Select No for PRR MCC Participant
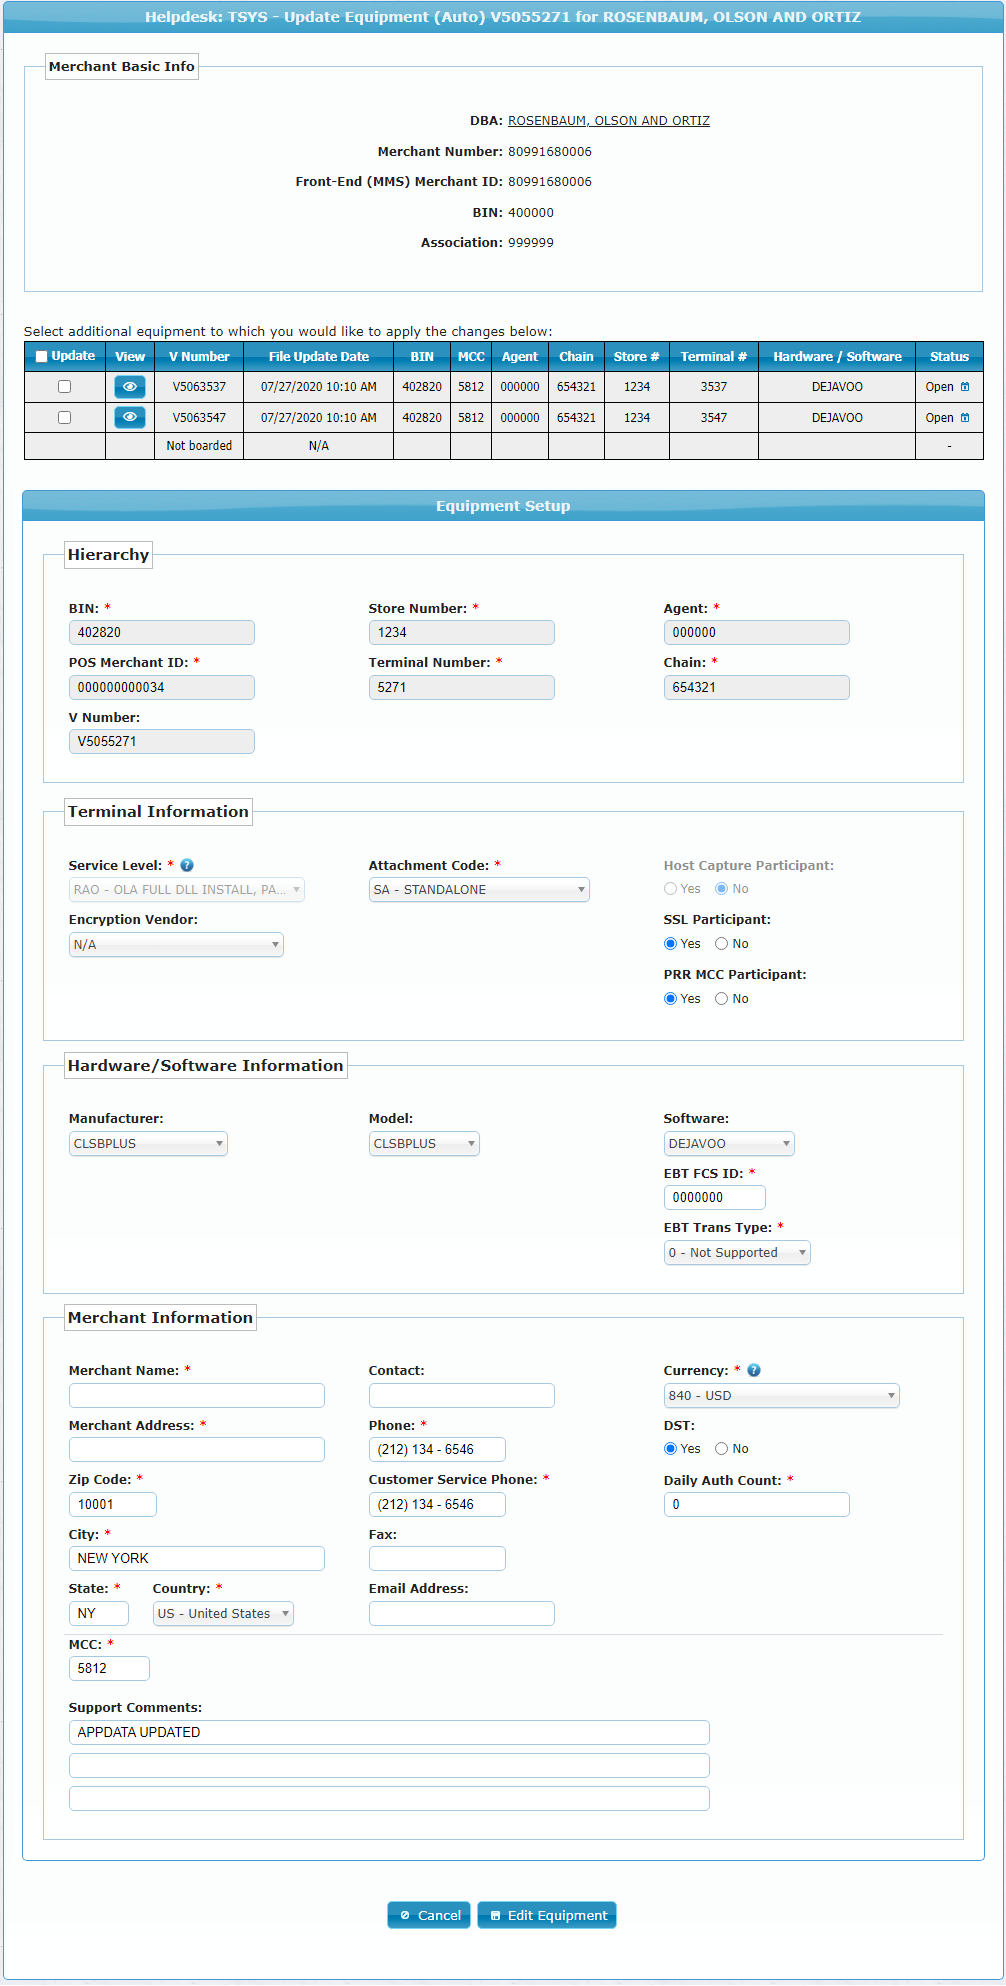Screen dimensions: 1006x1986 721,999
